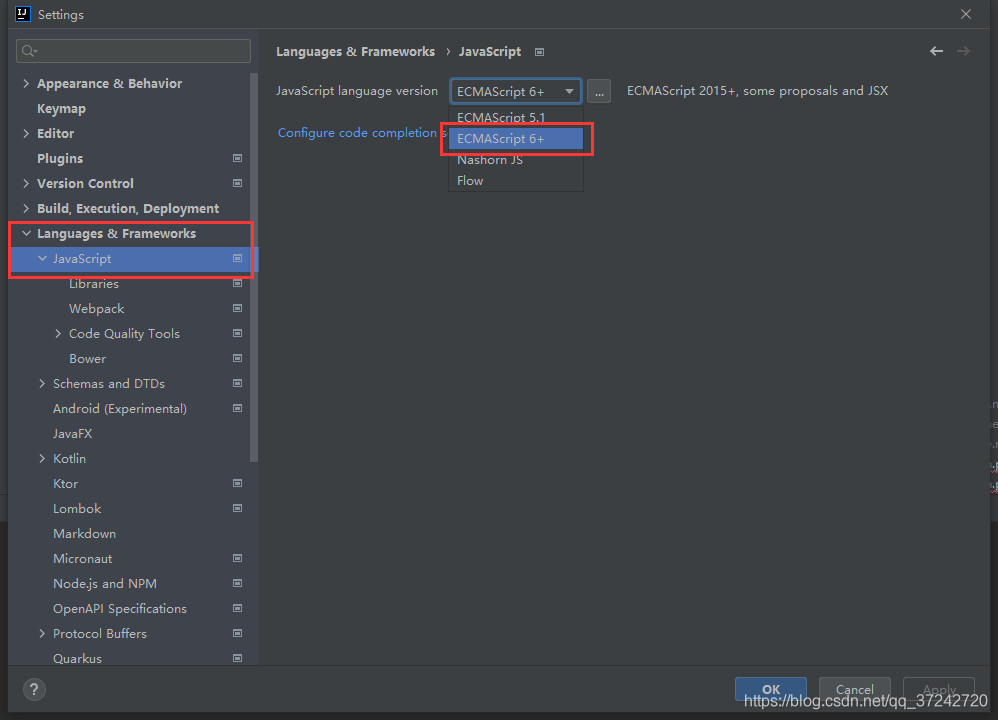Screen dimensions: 998x720
Task: Click the search magnifier icon in settings search
Action: pyautogui.click(x=29, y=51)
